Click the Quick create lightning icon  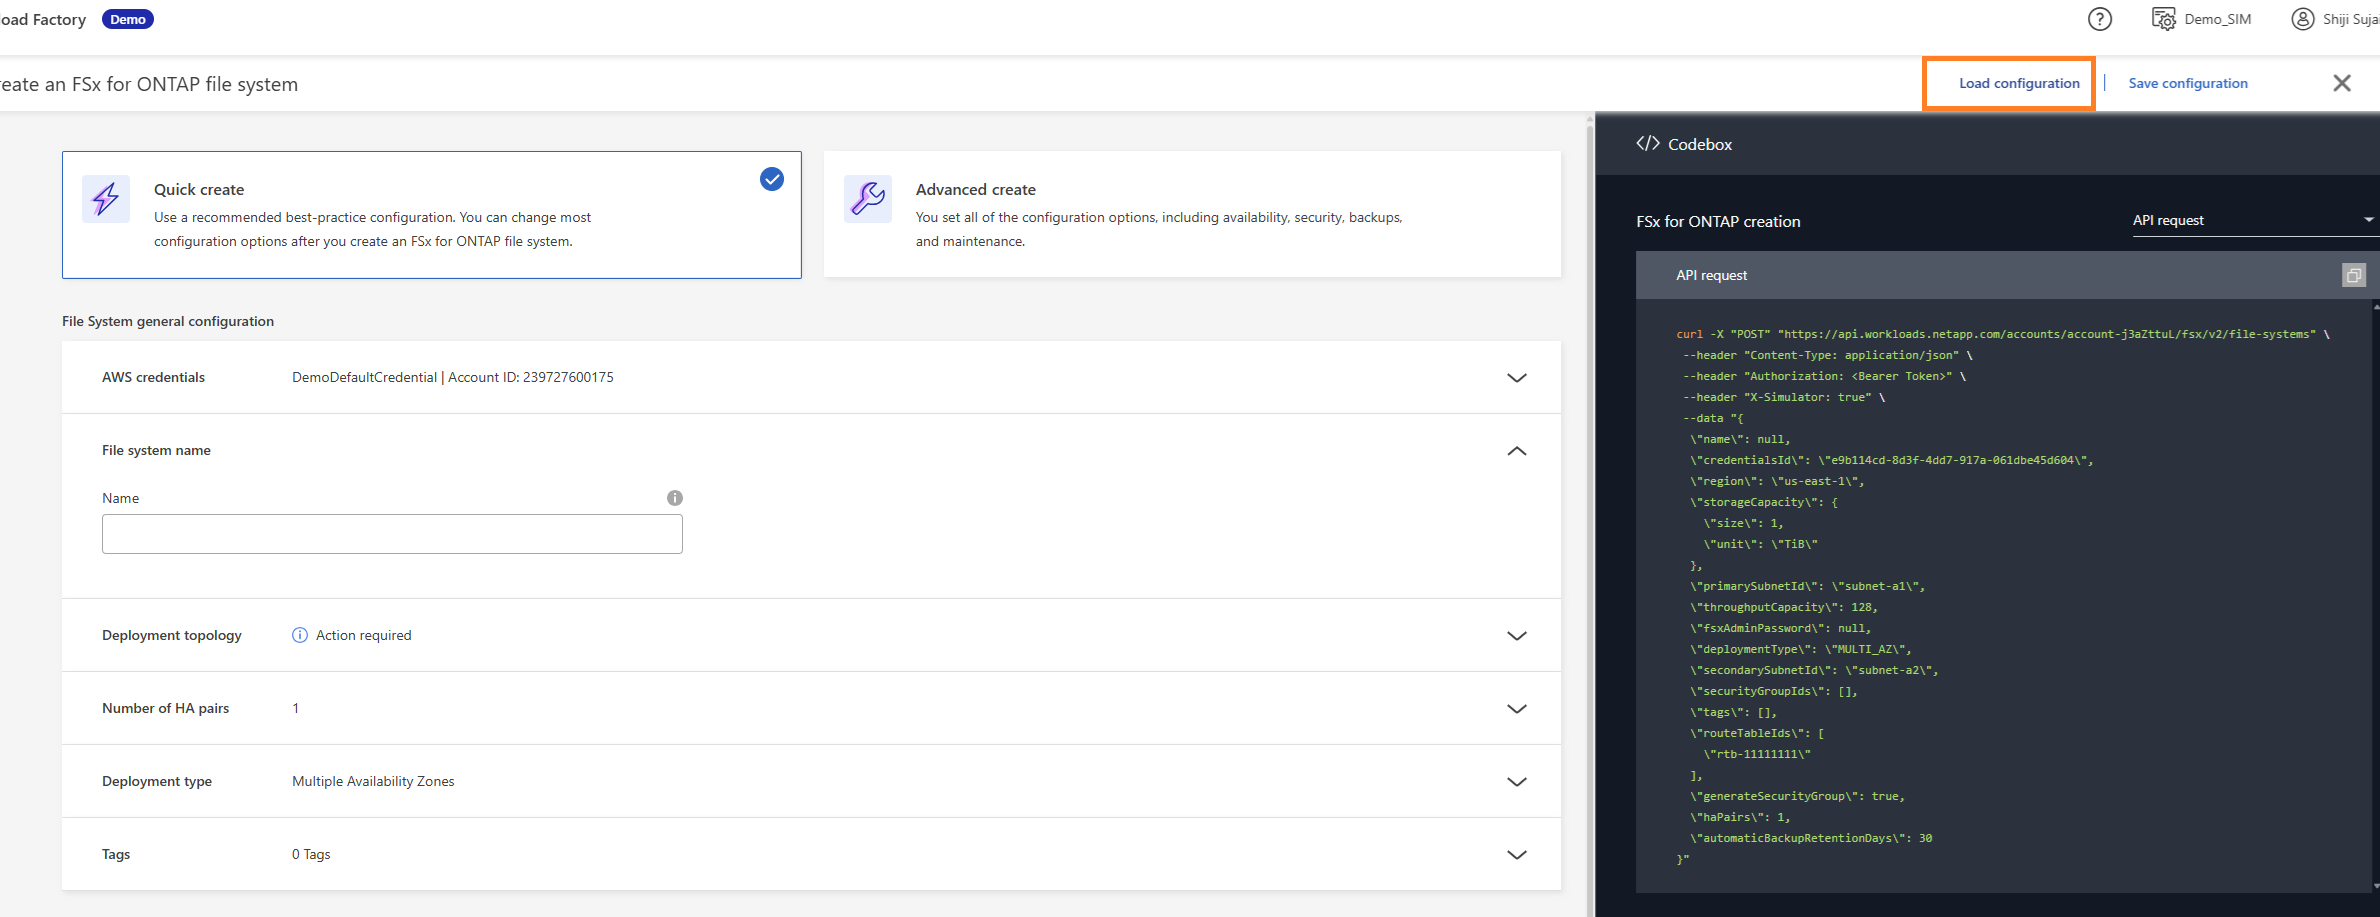tap(106, 199)
